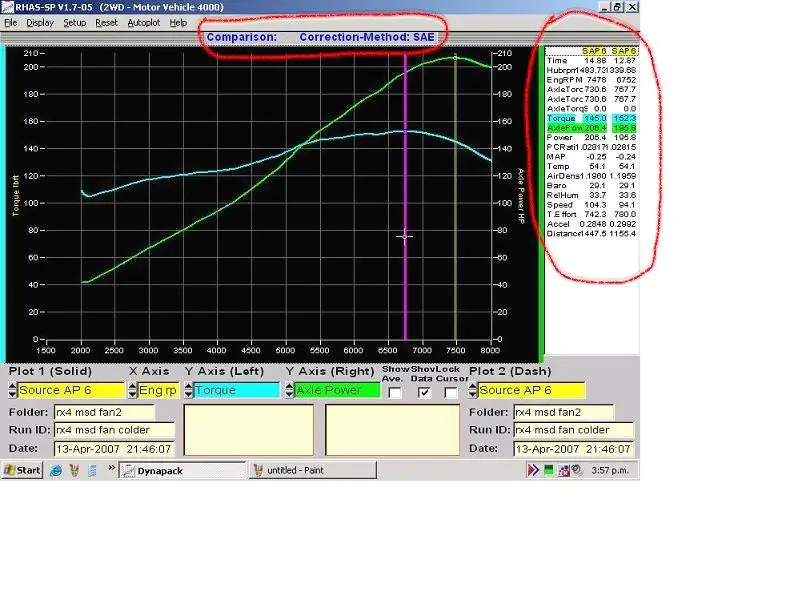
Task: Click the Y Axis (Right) stepper arrows
Action: click(x=290, y=390)
